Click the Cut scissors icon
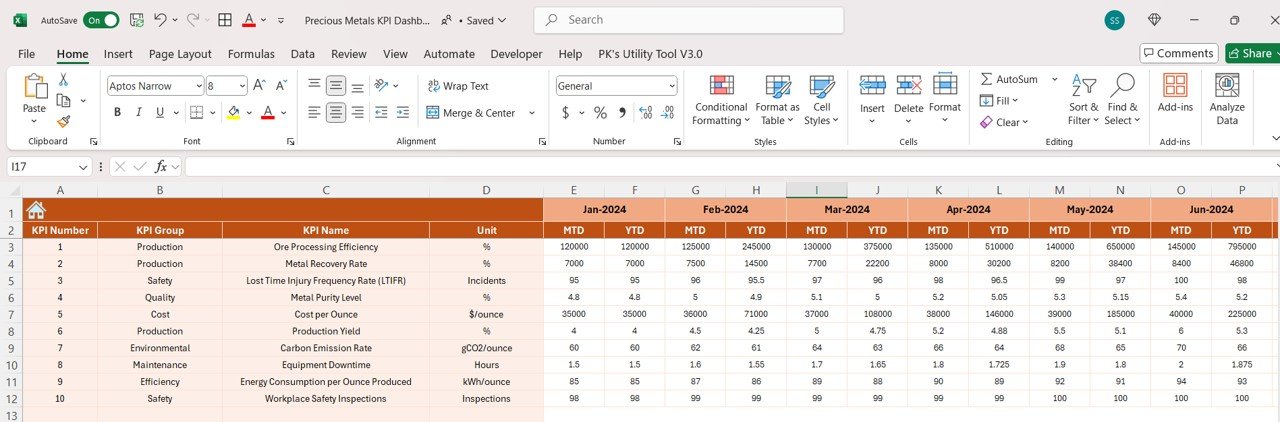The height and width of the screenshot is (422, 1280). tap(63, 80)
